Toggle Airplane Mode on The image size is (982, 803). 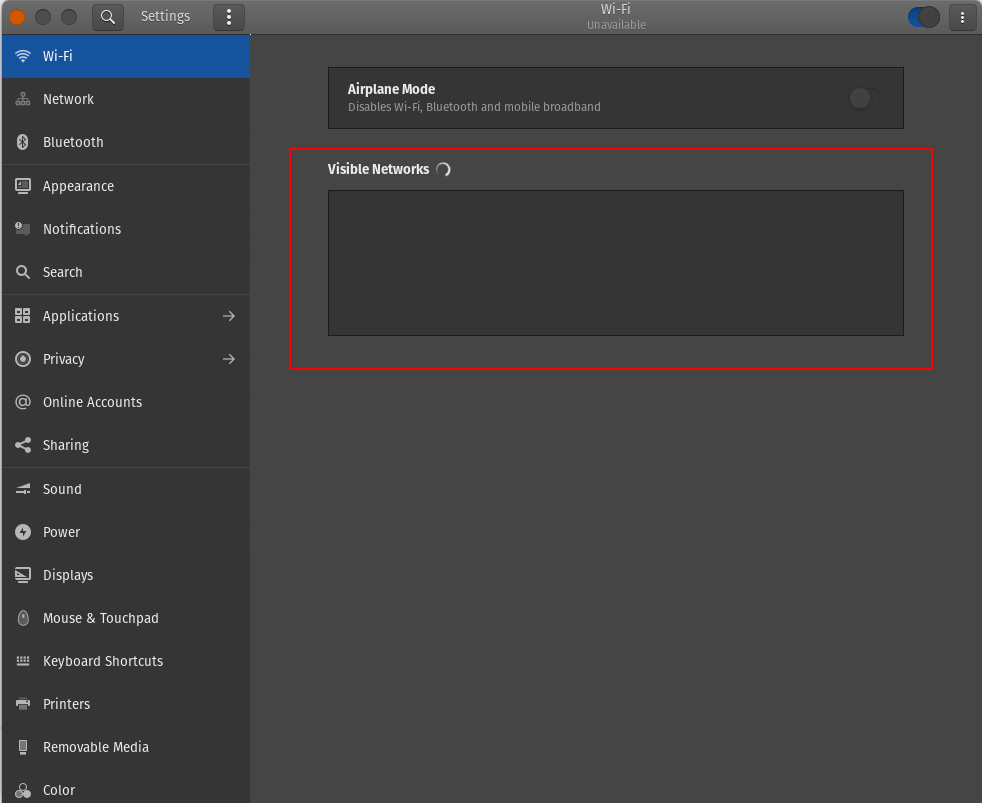[861, 98]
